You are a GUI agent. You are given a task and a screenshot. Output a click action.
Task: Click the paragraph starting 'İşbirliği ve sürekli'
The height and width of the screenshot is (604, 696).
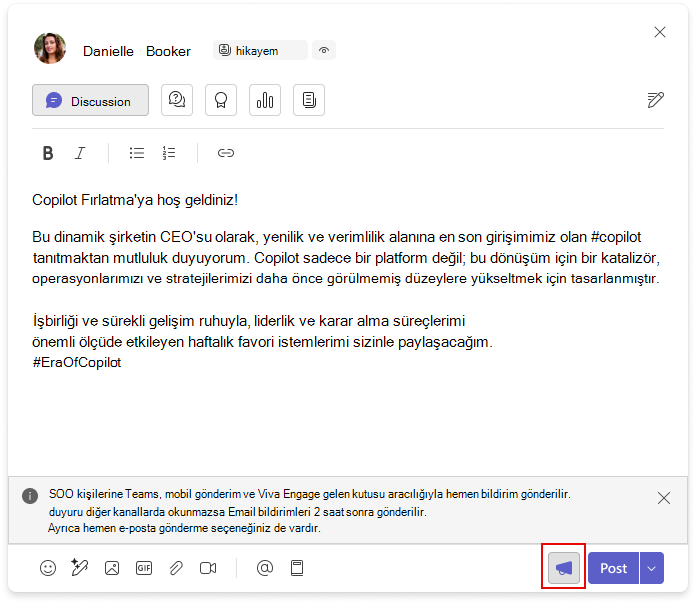[262, 342]
